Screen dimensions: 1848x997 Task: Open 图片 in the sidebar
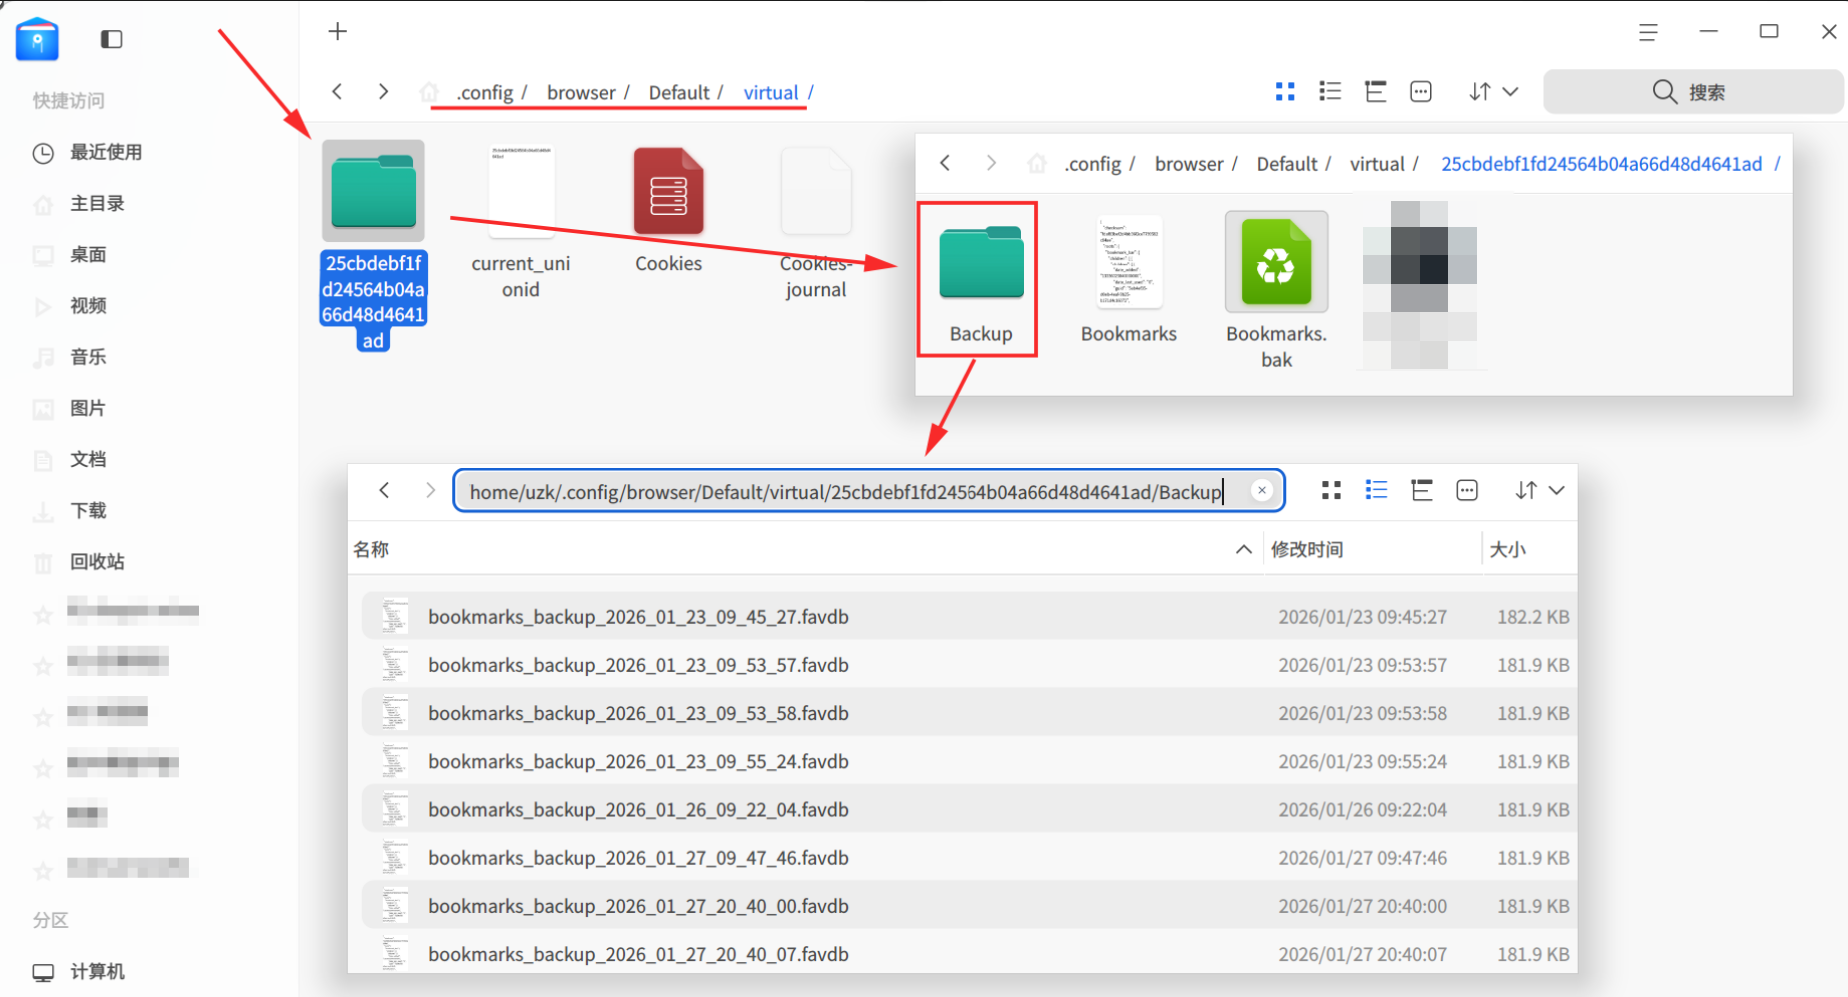(88, 408)
